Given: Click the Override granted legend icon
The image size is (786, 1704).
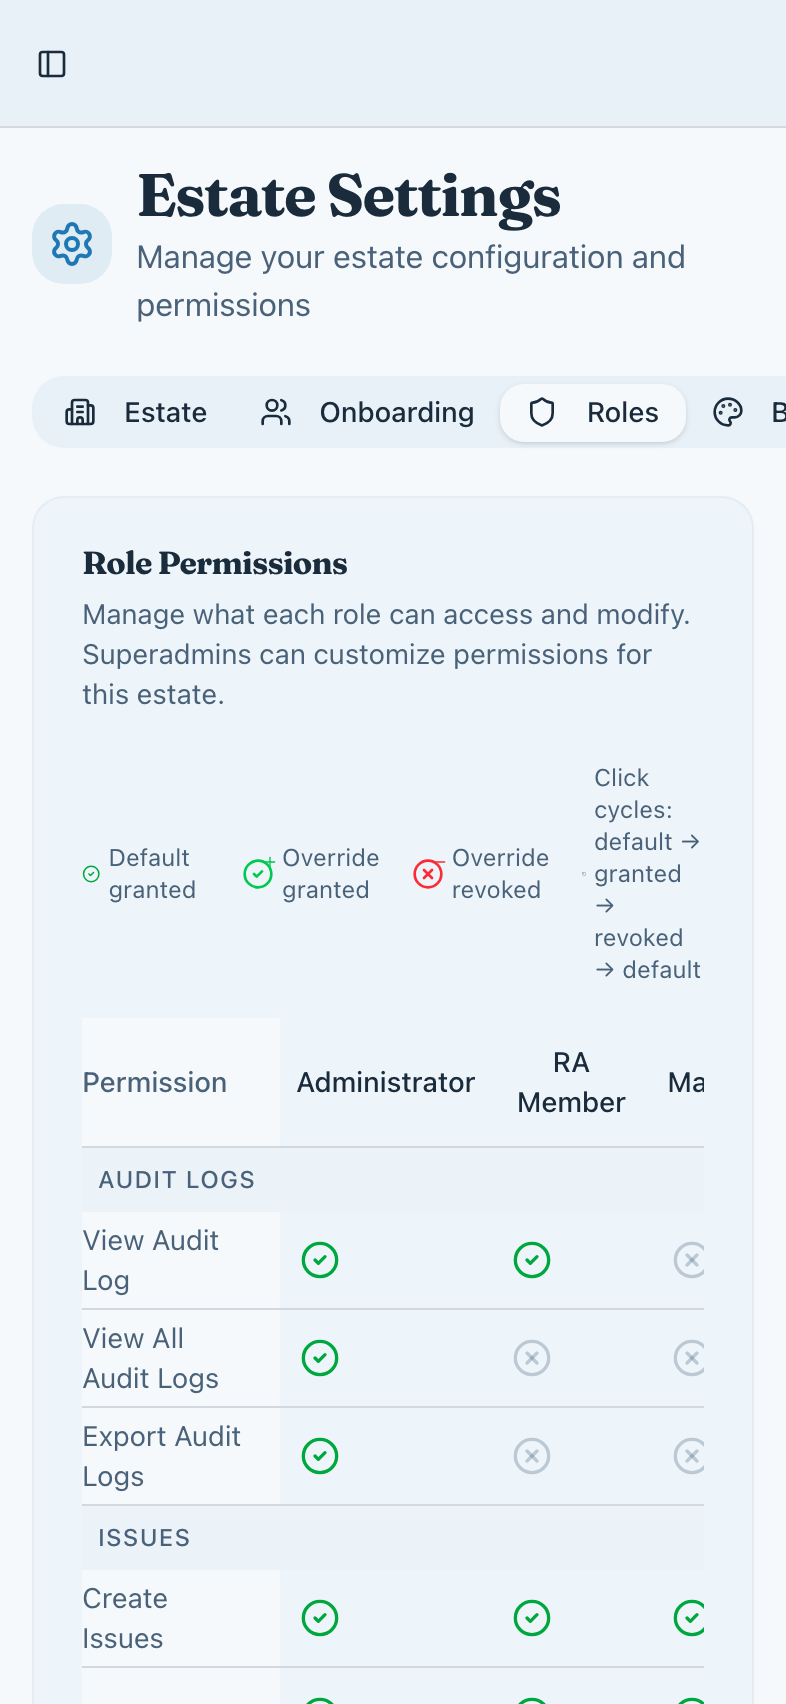Looking at the screenshot, I should [259, 873].
